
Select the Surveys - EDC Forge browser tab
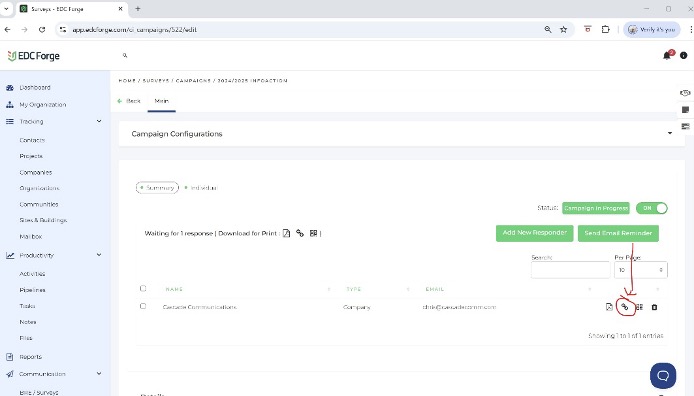click(71, 9)
